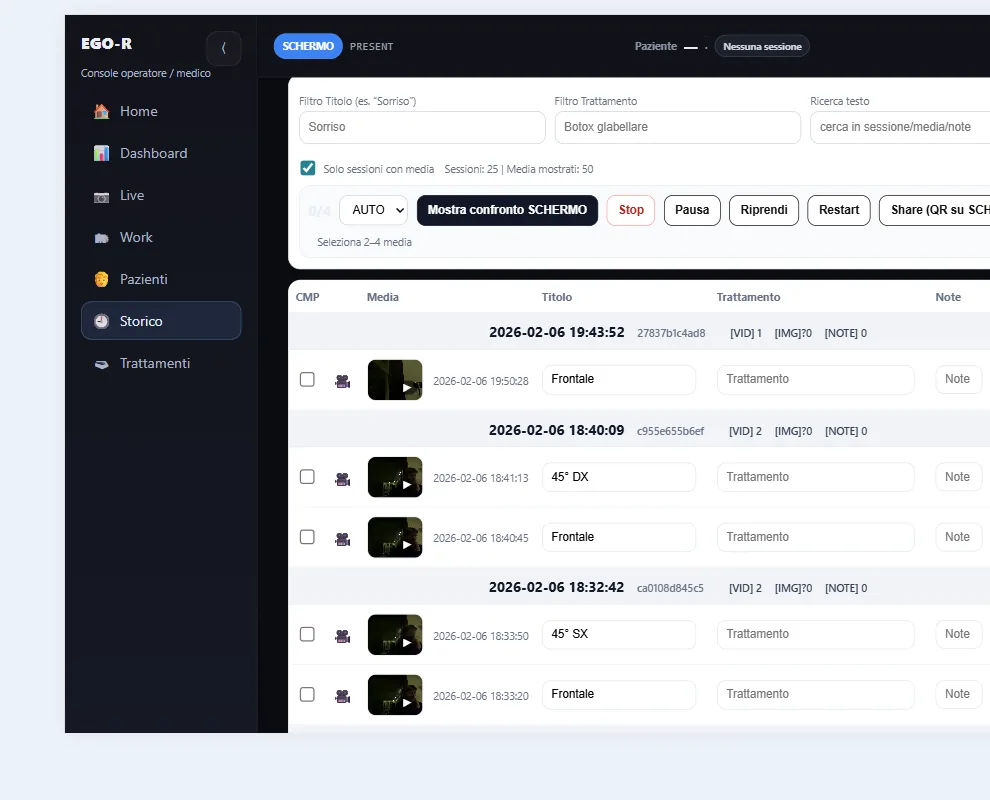The width and height of the screenshot is (990, 800).
Task: Click the Live camera icon
Action: pyautogui.click(x=101, y=197)
